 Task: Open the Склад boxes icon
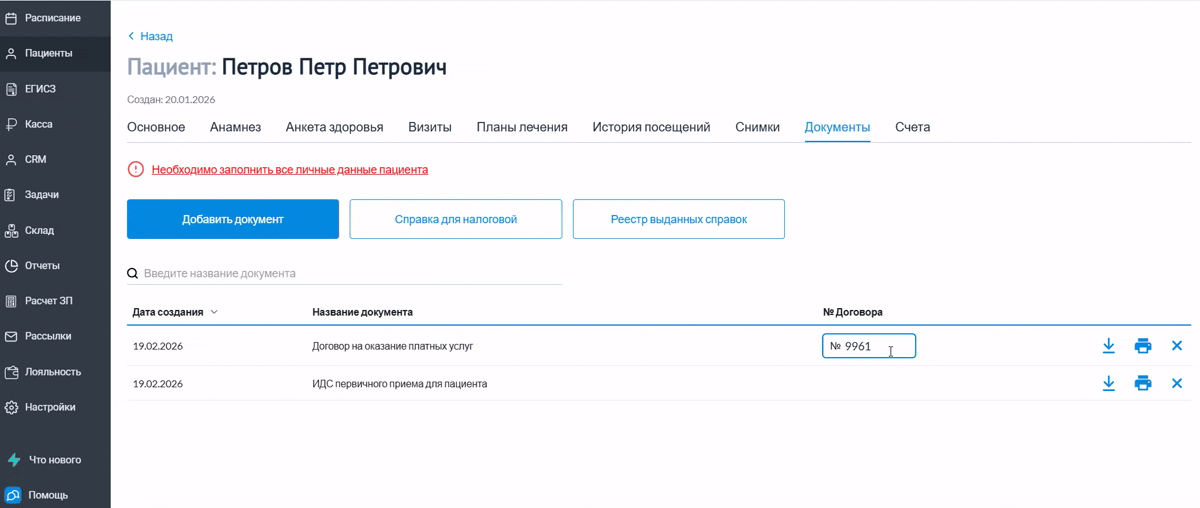point(12,230)
